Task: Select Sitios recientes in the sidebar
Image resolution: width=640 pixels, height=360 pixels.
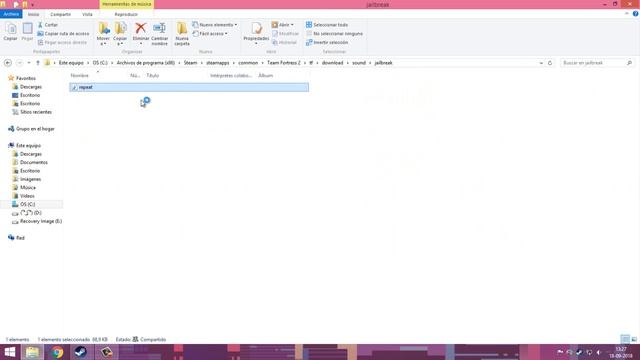Action: tap(36, 112)
